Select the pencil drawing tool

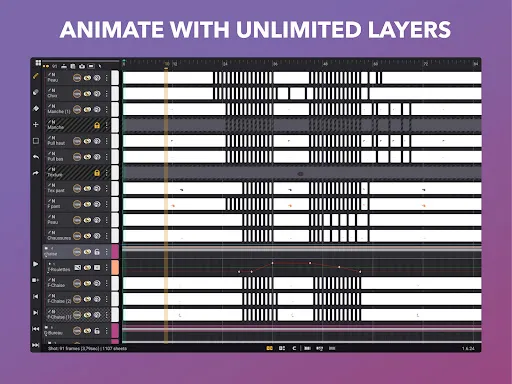tap(36, 76)
